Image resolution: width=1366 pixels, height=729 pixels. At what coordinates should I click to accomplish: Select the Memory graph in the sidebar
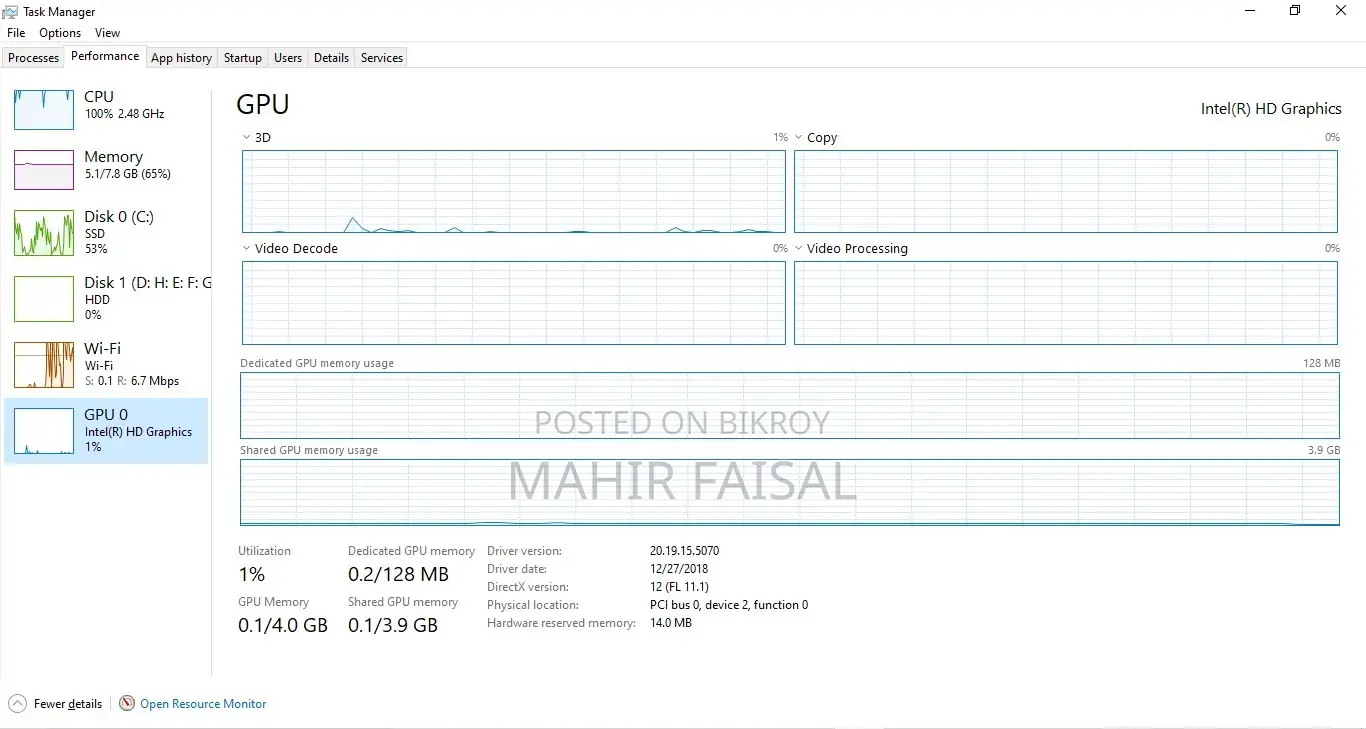click(44, 170)
